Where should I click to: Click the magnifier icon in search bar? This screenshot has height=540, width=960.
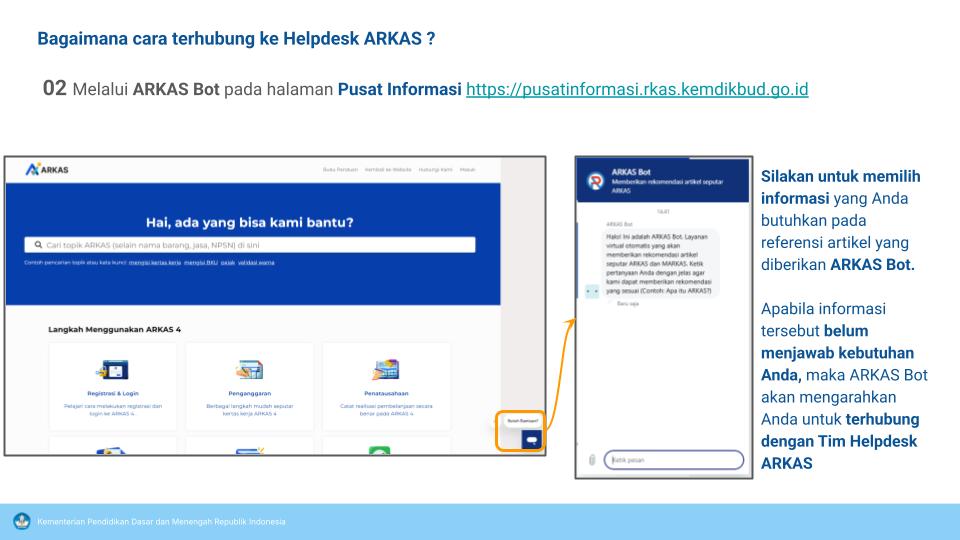pos(38,245)
